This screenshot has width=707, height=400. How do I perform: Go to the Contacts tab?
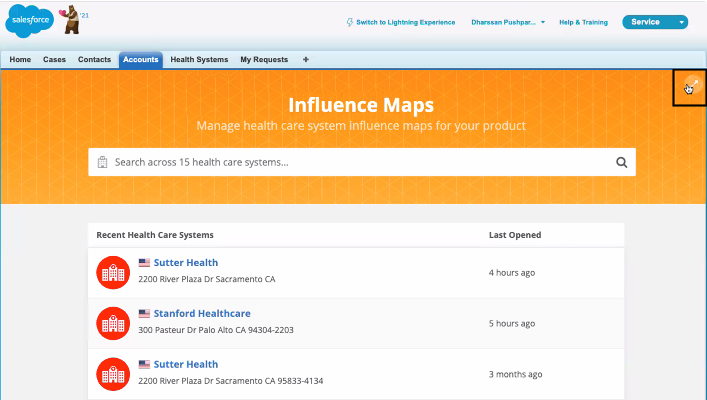(x=94, y=60)
